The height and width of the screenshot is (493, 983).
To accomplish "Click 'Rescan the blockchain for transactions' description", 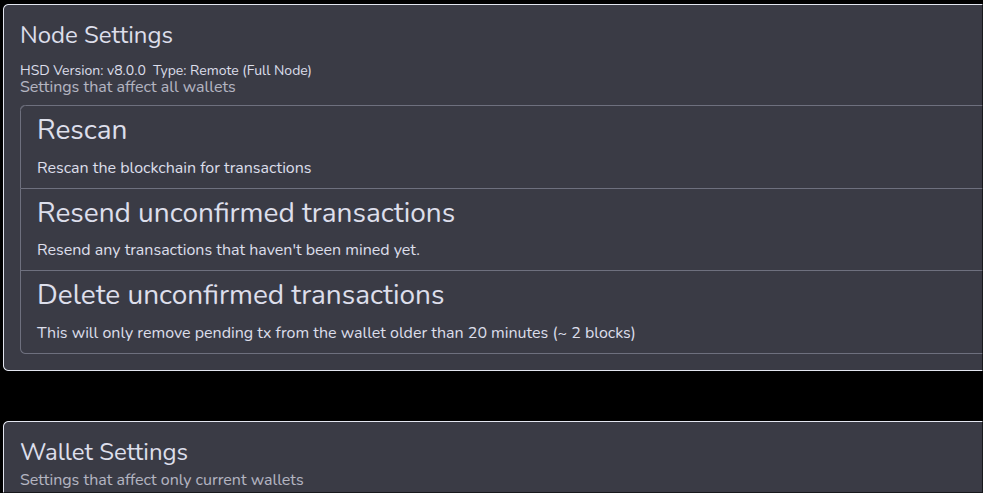I will coord(174,168).
